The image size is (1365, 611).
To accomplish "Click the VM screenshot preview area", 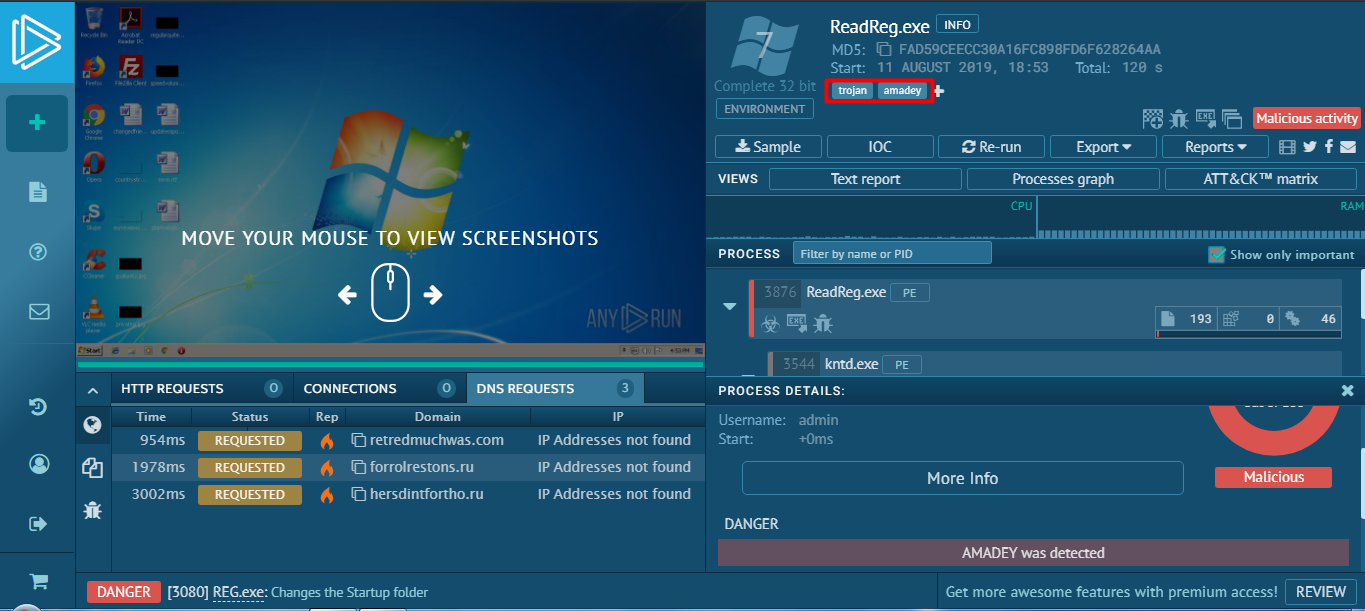I will pos(390,180).
